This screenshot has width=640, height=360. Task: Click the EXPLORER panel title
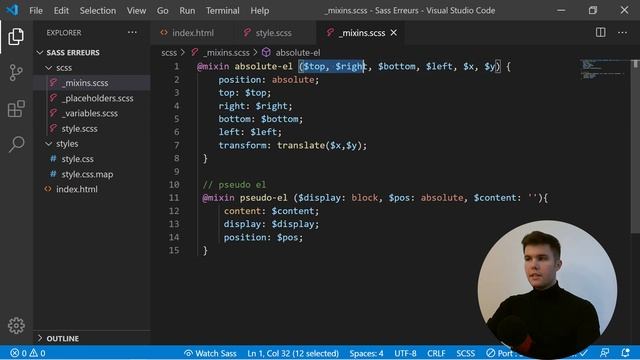click(x=64, y=33)
